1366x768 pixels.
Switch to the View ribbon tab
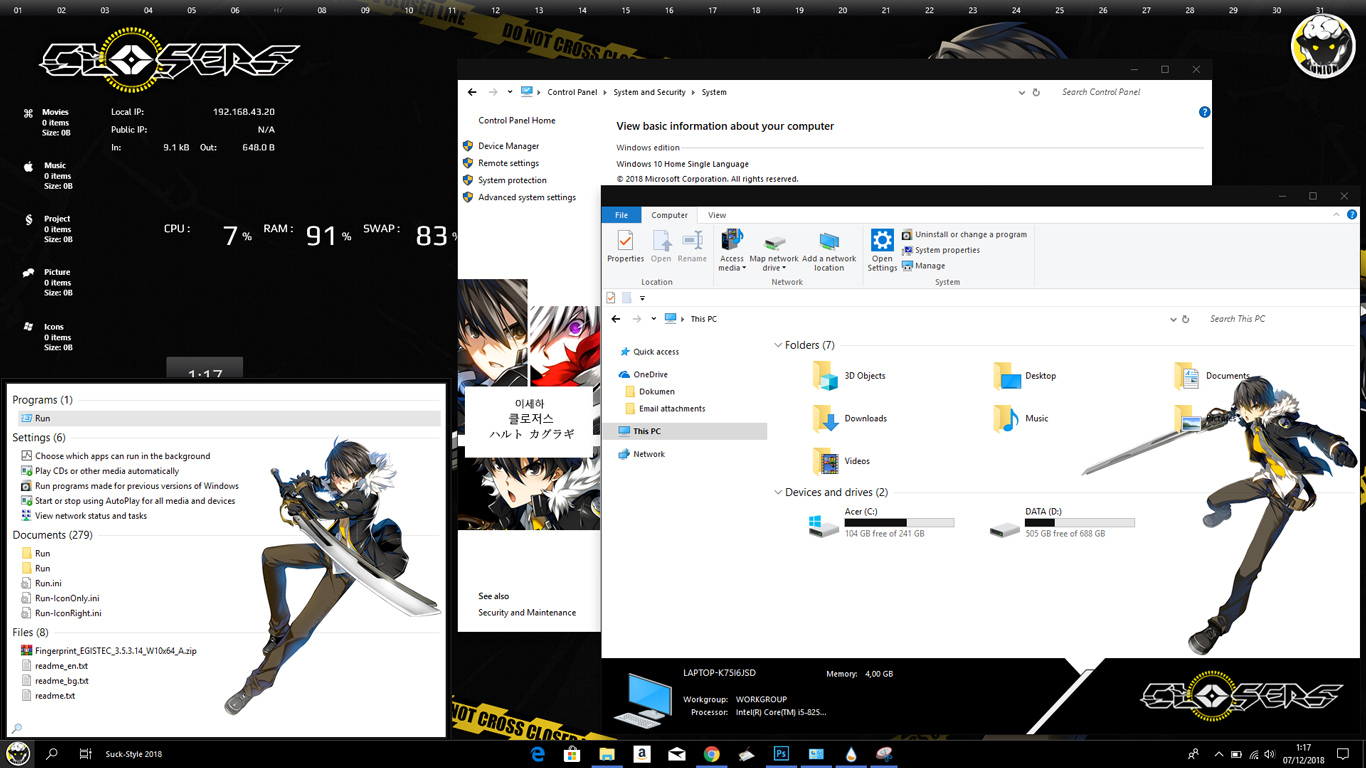point(717,215)
